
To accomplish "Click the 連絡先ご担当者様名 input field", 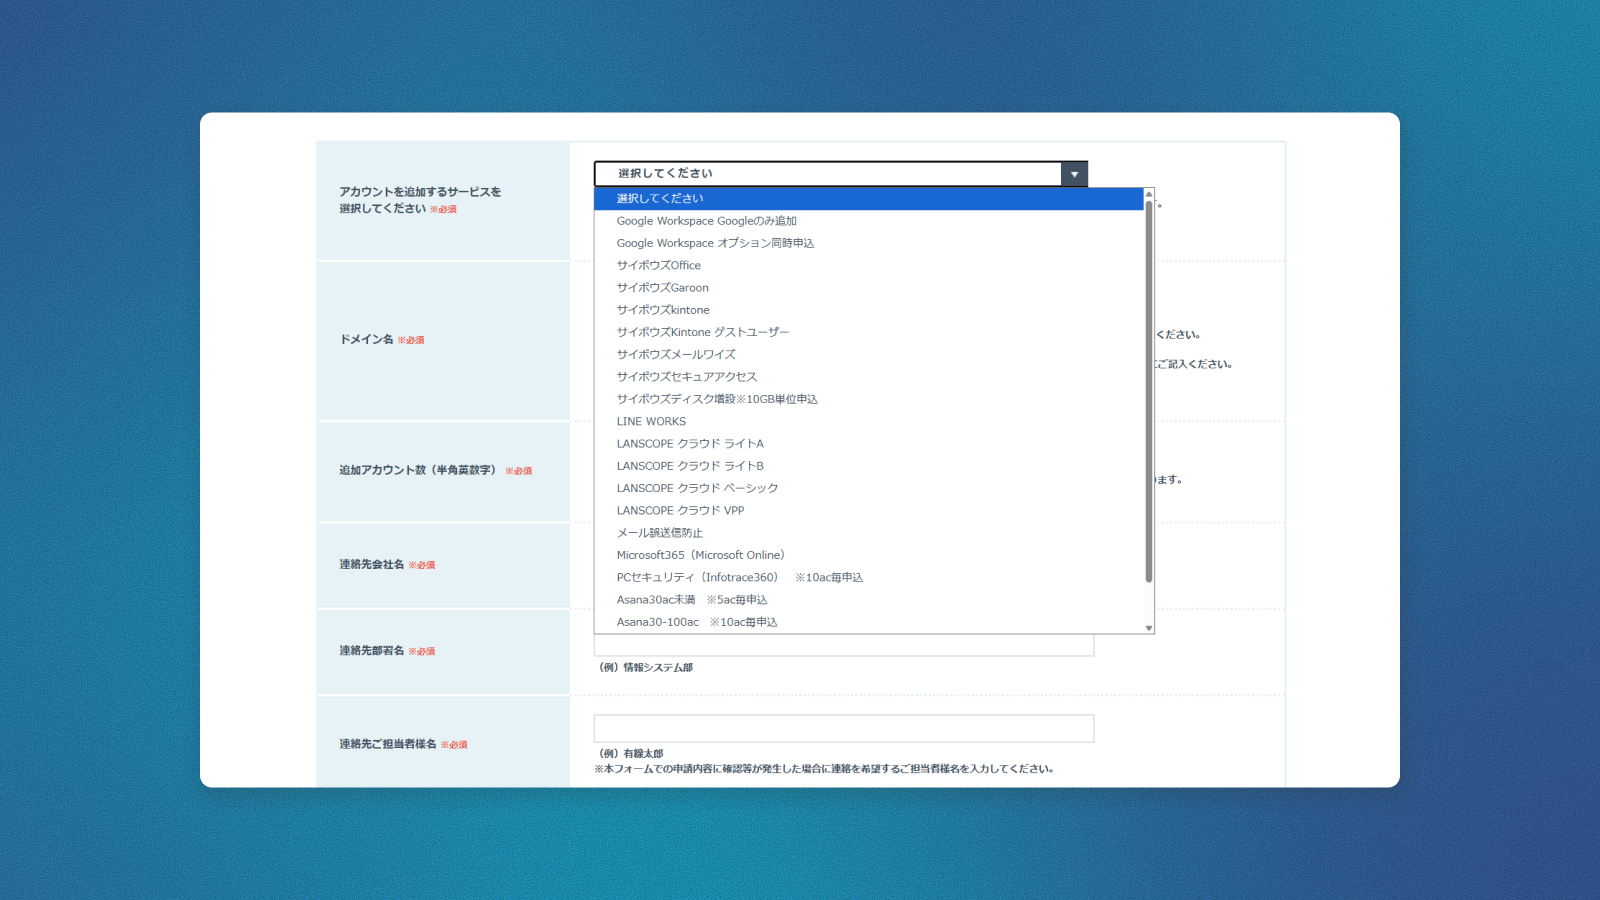I will tap(844, 728).
